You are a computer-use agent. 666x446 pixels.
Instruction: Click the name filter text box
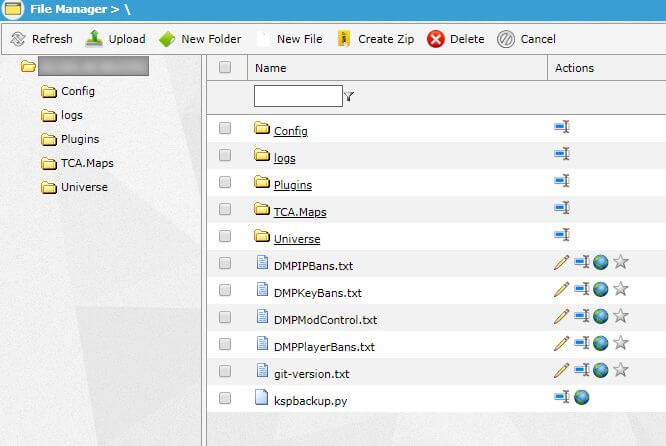(x=297, y=96)
